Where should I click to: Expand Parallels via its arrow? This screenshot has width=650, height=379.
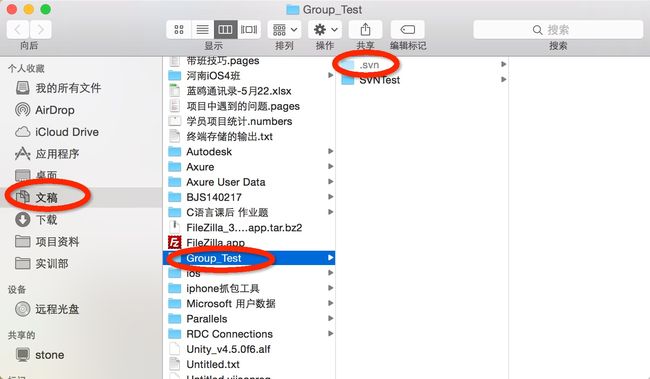click(330, 318)
